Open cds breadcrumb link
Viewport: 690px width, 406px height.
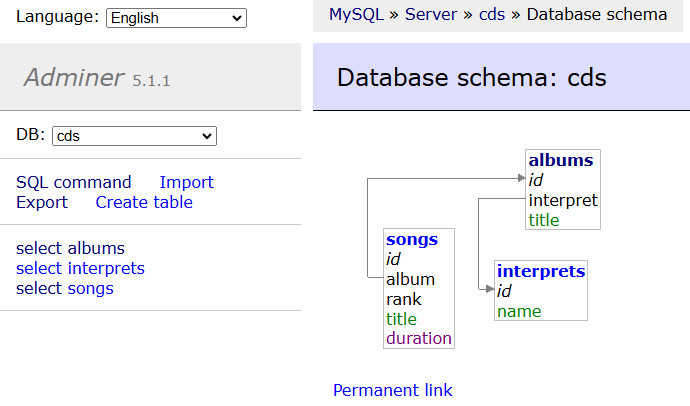(x=492, y=15)
